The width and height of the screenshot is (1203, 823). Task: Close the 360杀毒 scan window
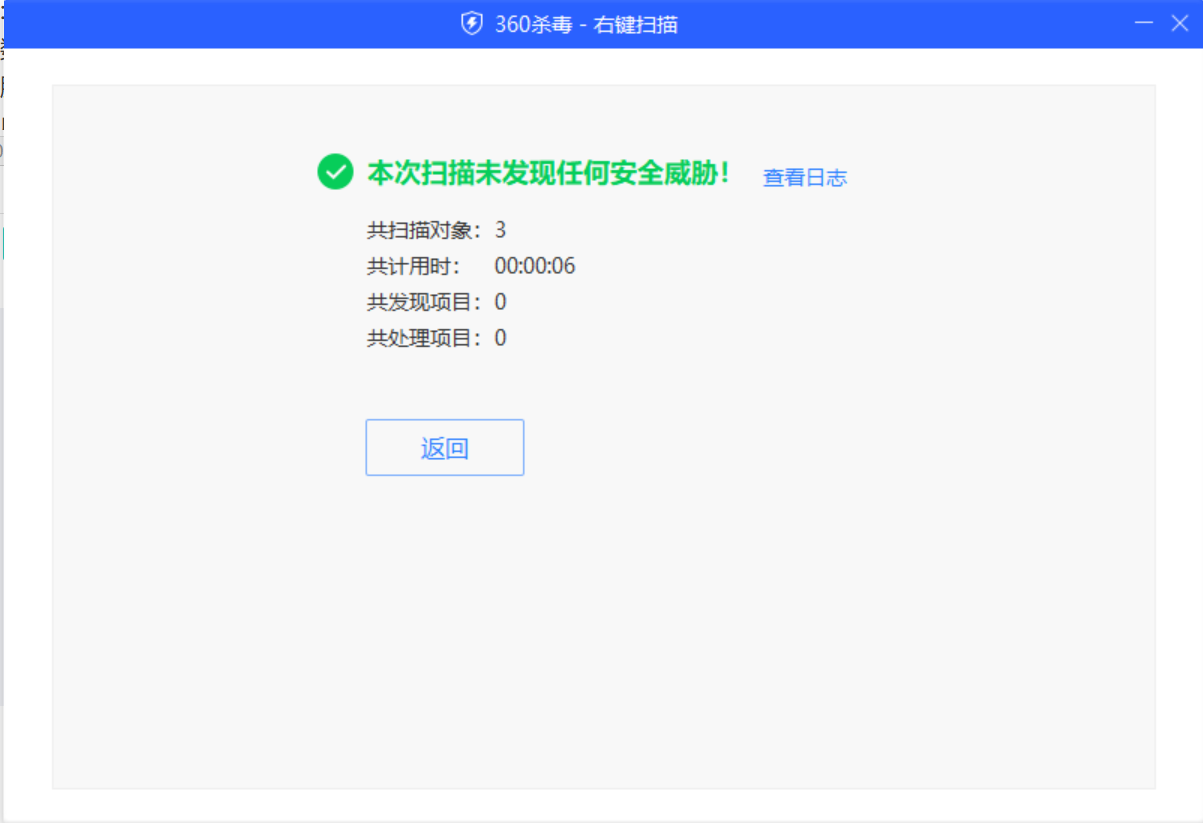1180,23
